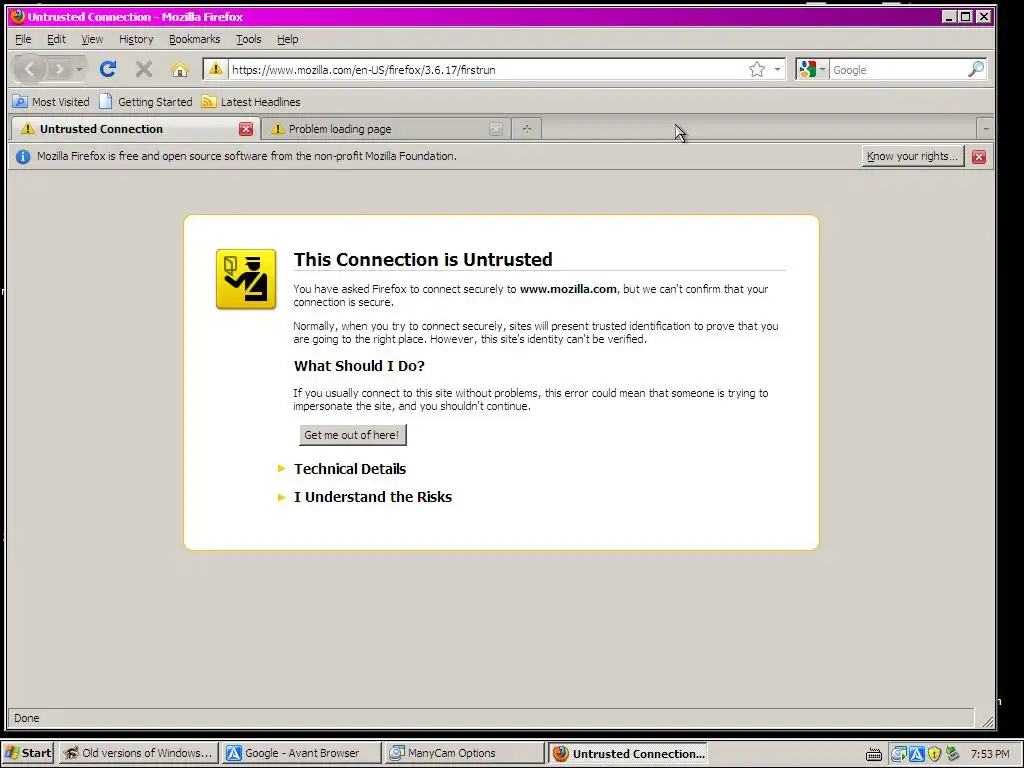This screenshot has height=768, width=1024.
Task: Click the window resize grip corner
Action: coord(987,720)
